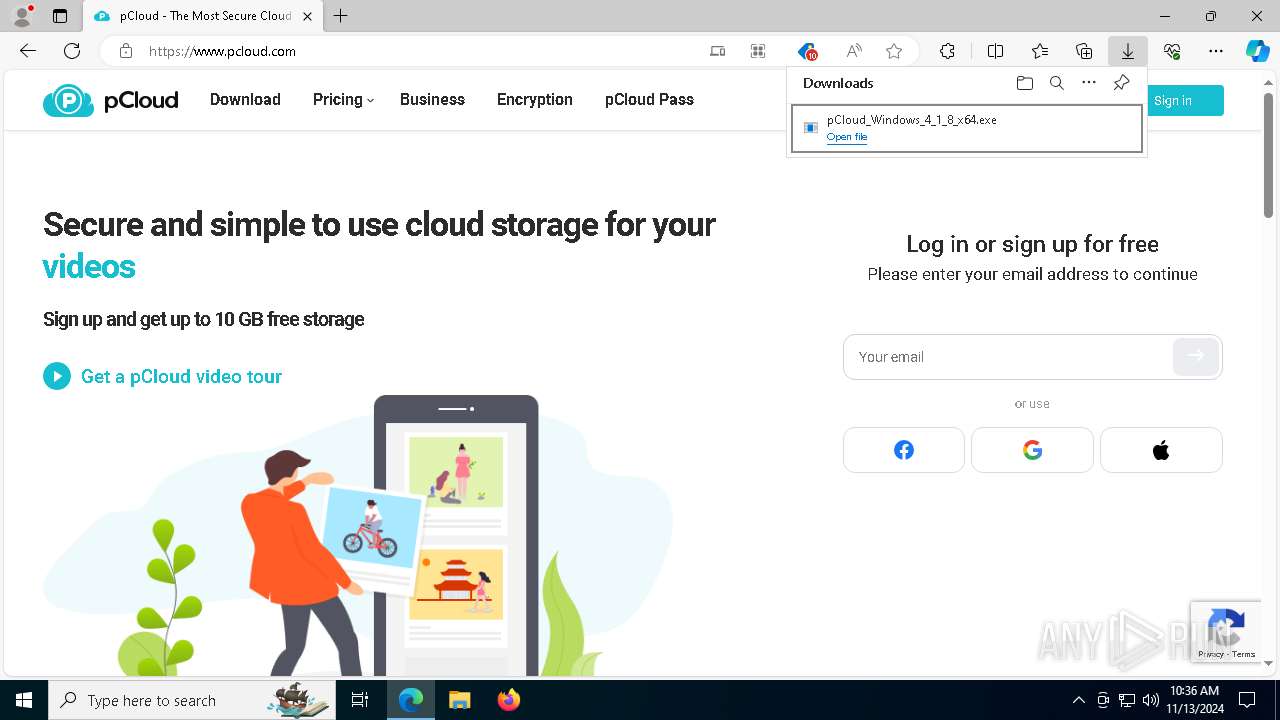Open the downloads folder icon

coord(1025,83)
